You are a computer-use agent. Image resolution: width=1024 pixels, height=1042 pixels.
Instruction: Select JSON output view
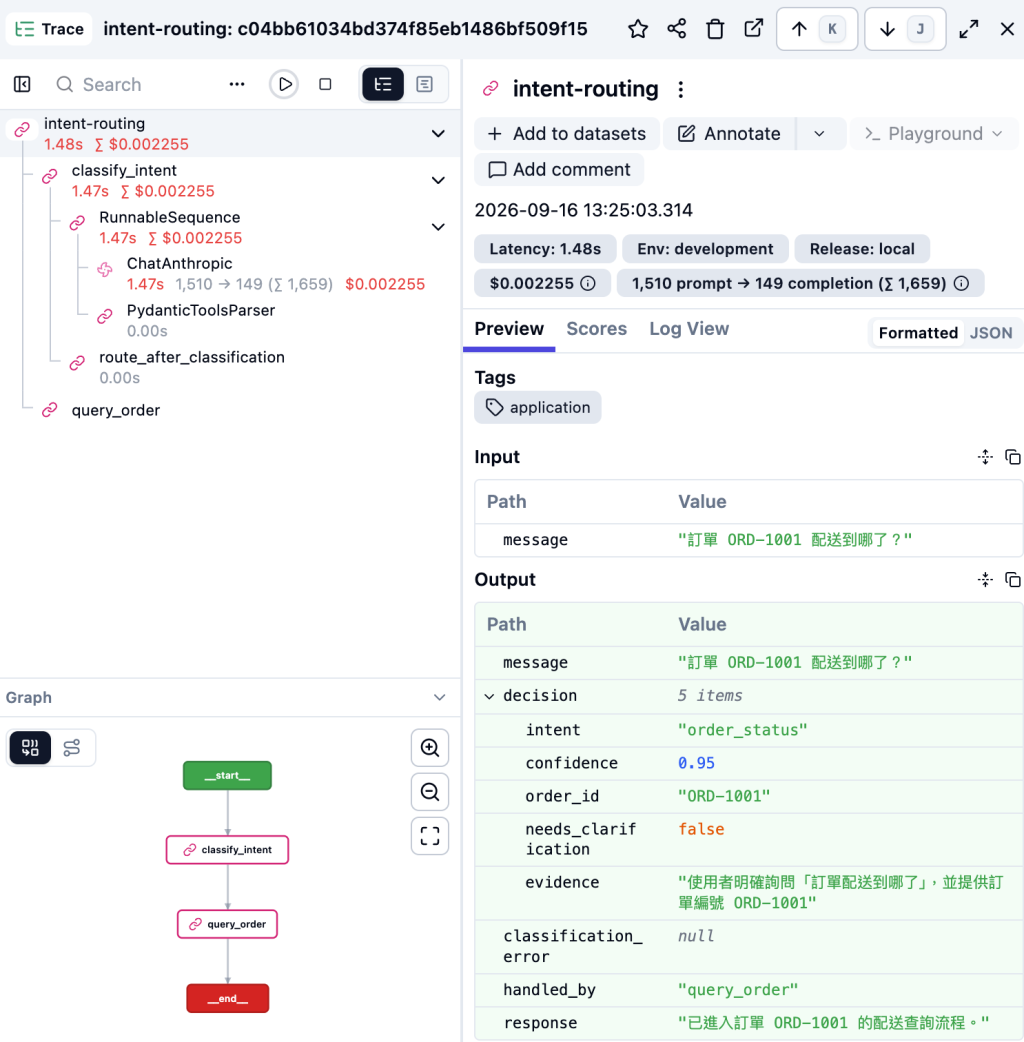coord(991,333)
